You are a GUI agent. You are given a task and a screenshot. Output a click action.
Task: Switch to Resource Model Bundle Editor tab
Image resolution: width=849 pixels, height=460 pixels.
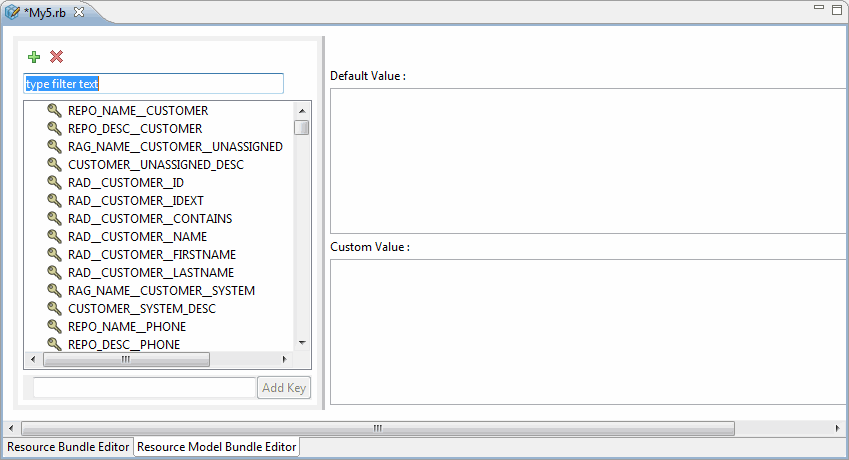coord(217,447)
